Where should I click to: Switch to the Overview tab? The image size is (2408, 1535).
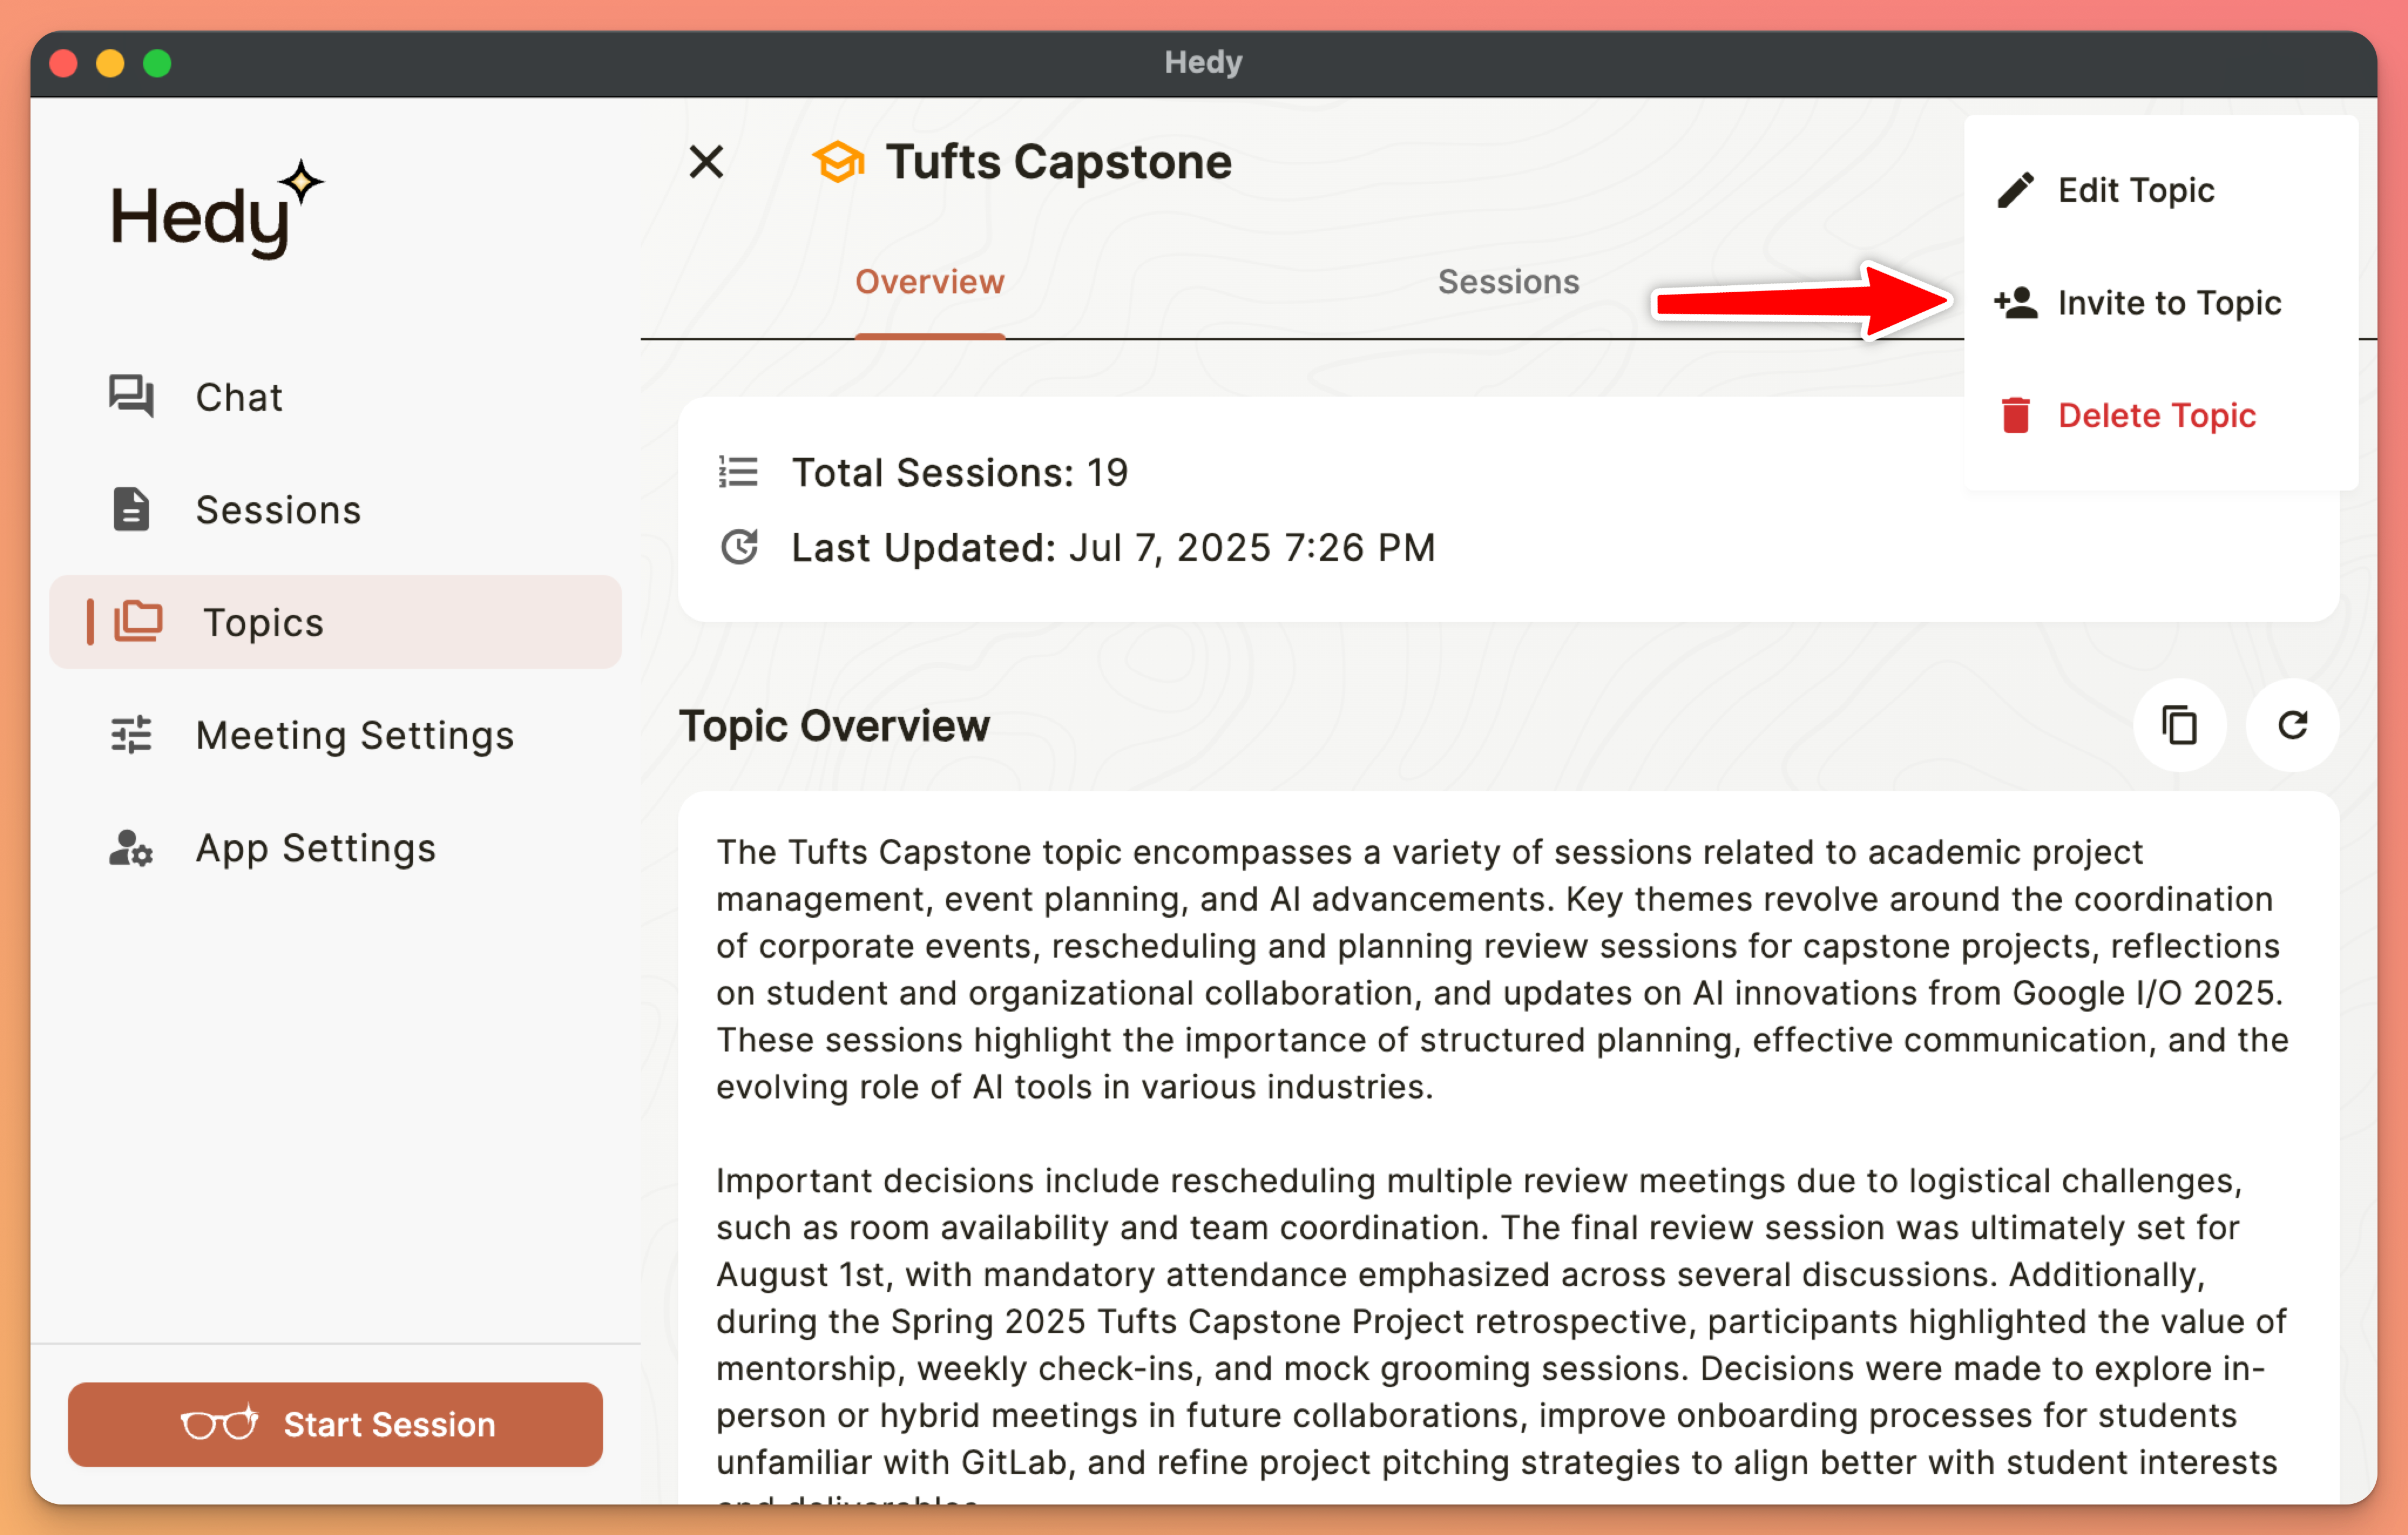click(x=929, y=282)
